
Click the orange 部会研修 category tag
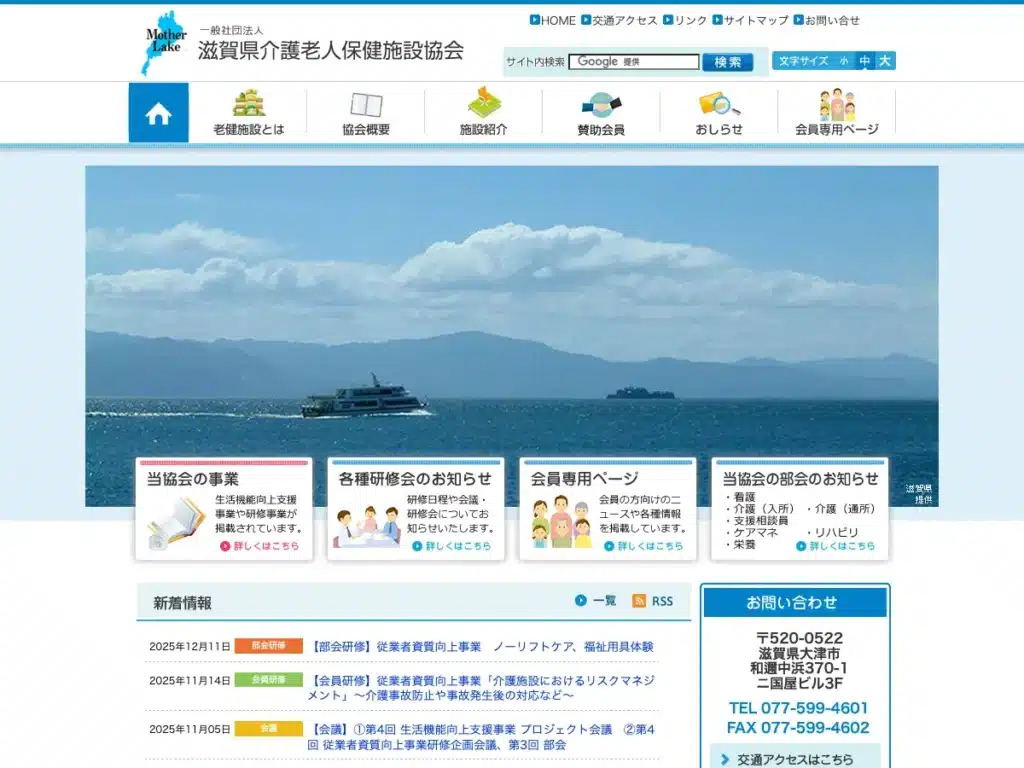point(268,645)
